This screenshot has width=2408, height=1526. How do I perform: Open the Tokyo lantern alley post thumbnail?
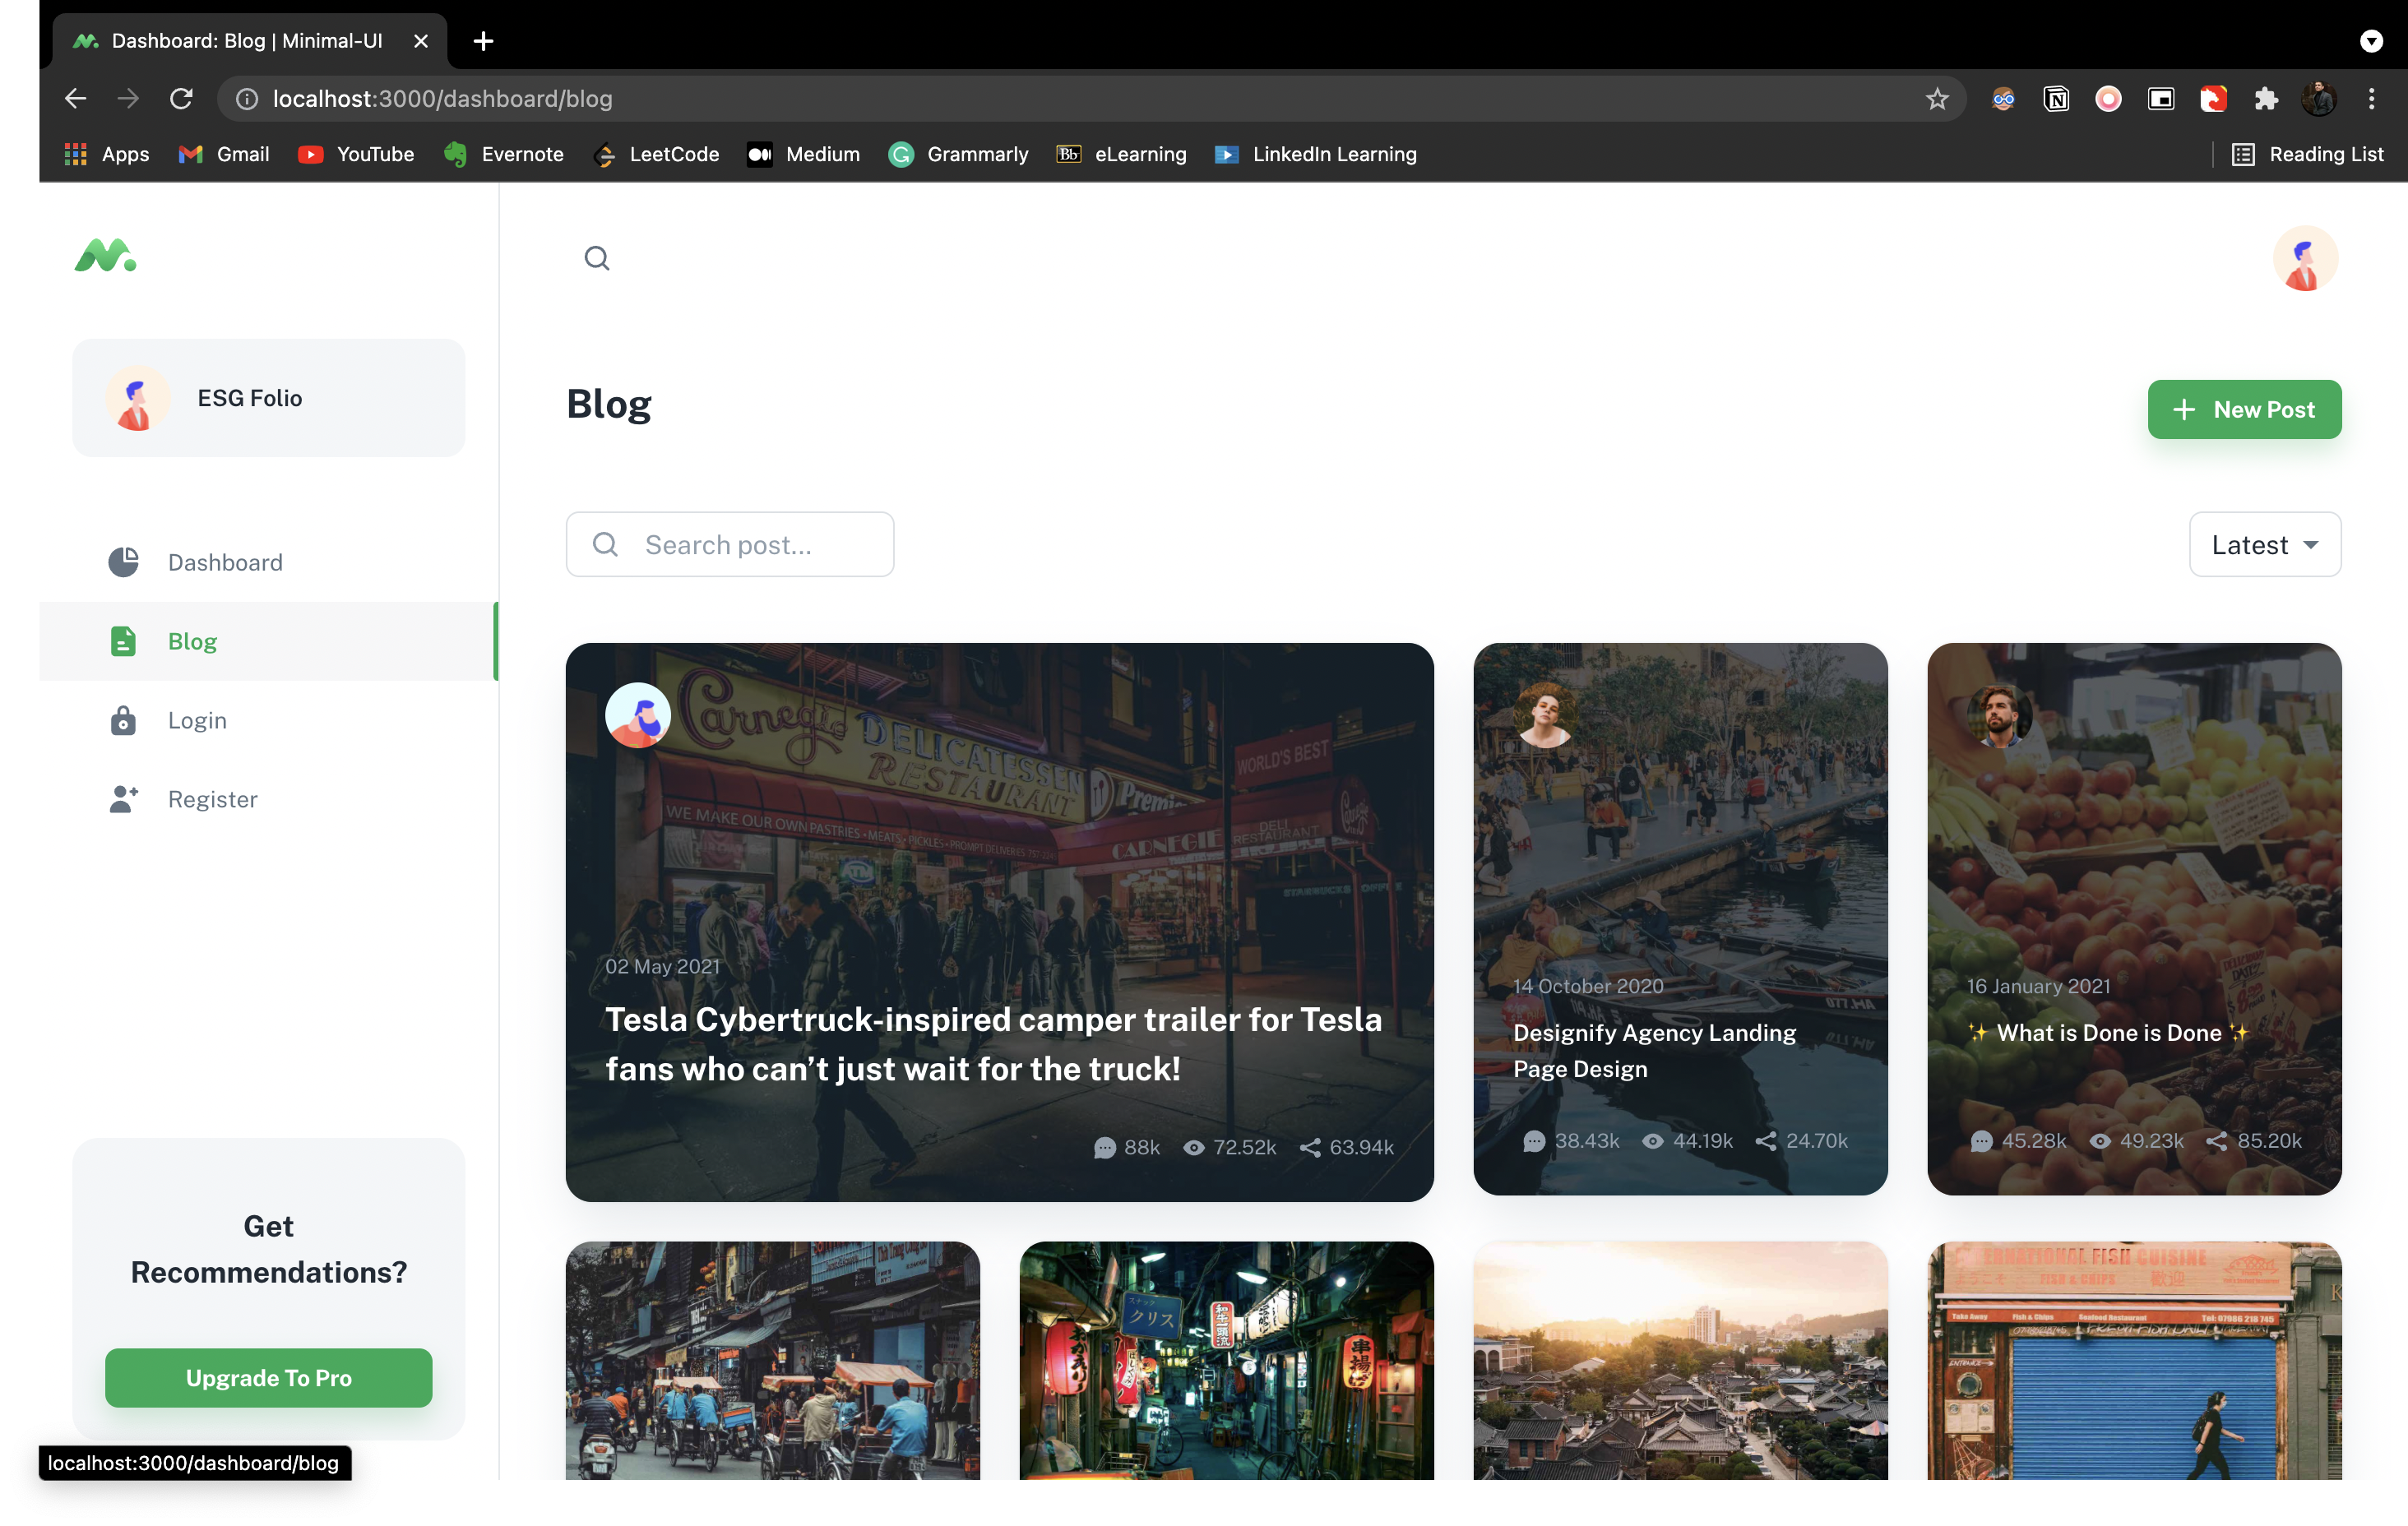(x=1226, y=1360)
